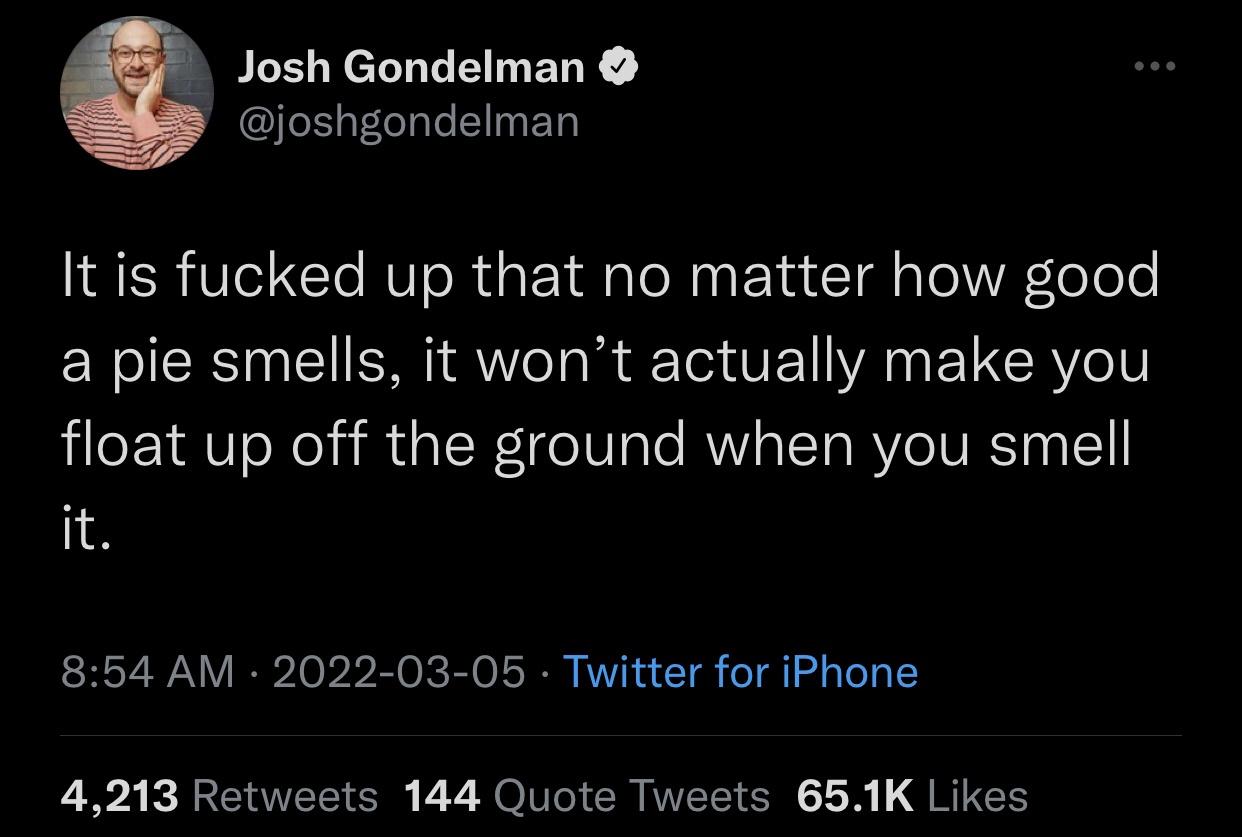
Task: Open the tweet's three-dot more options menu
Action: coord(1156,67)
